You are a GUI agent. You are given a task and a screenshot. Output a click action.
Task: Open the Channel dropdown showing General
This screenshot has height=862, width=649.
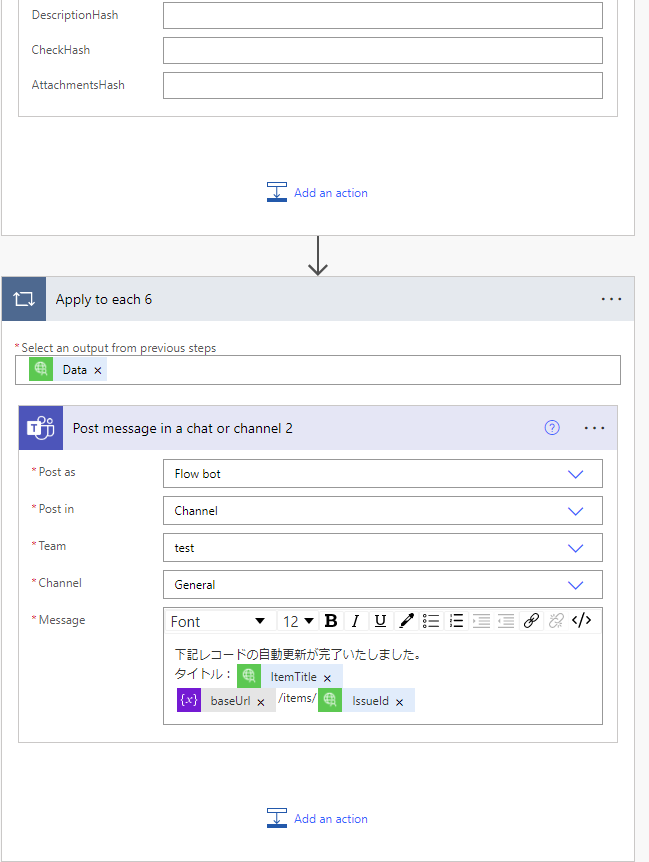(x=382, y=584)
